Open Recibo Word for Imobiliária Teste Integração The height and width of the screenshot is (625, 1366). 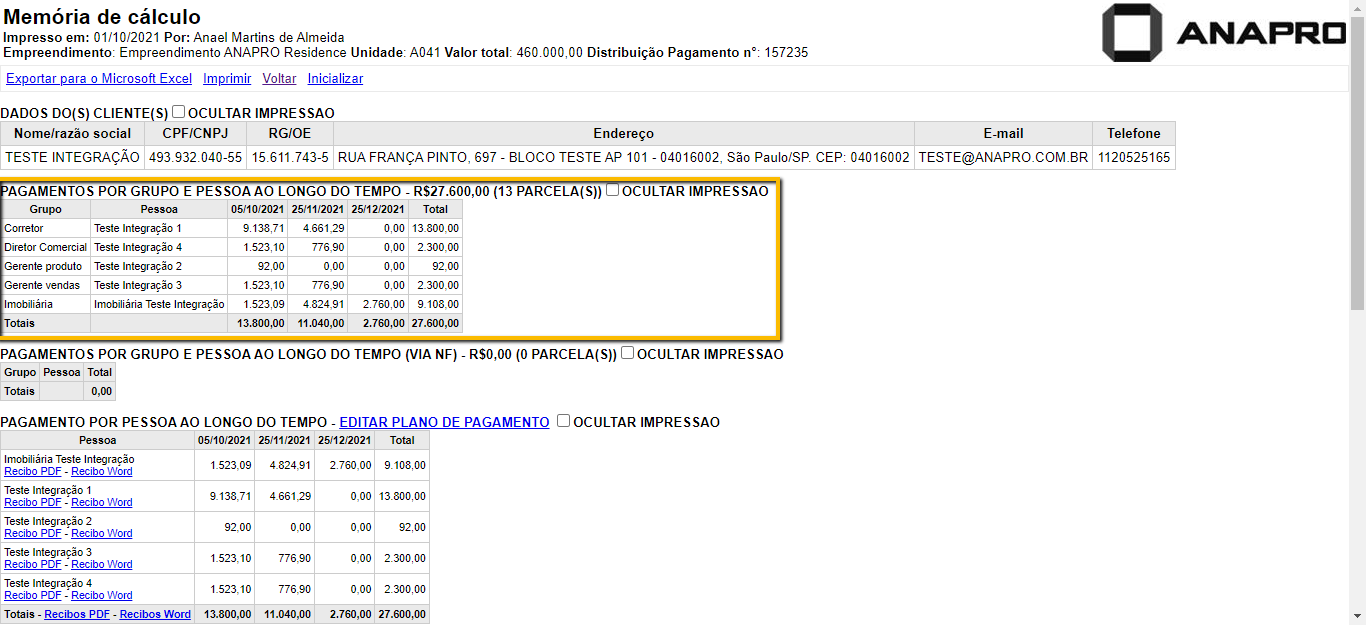pyautogui.click(x=101, y=471)
